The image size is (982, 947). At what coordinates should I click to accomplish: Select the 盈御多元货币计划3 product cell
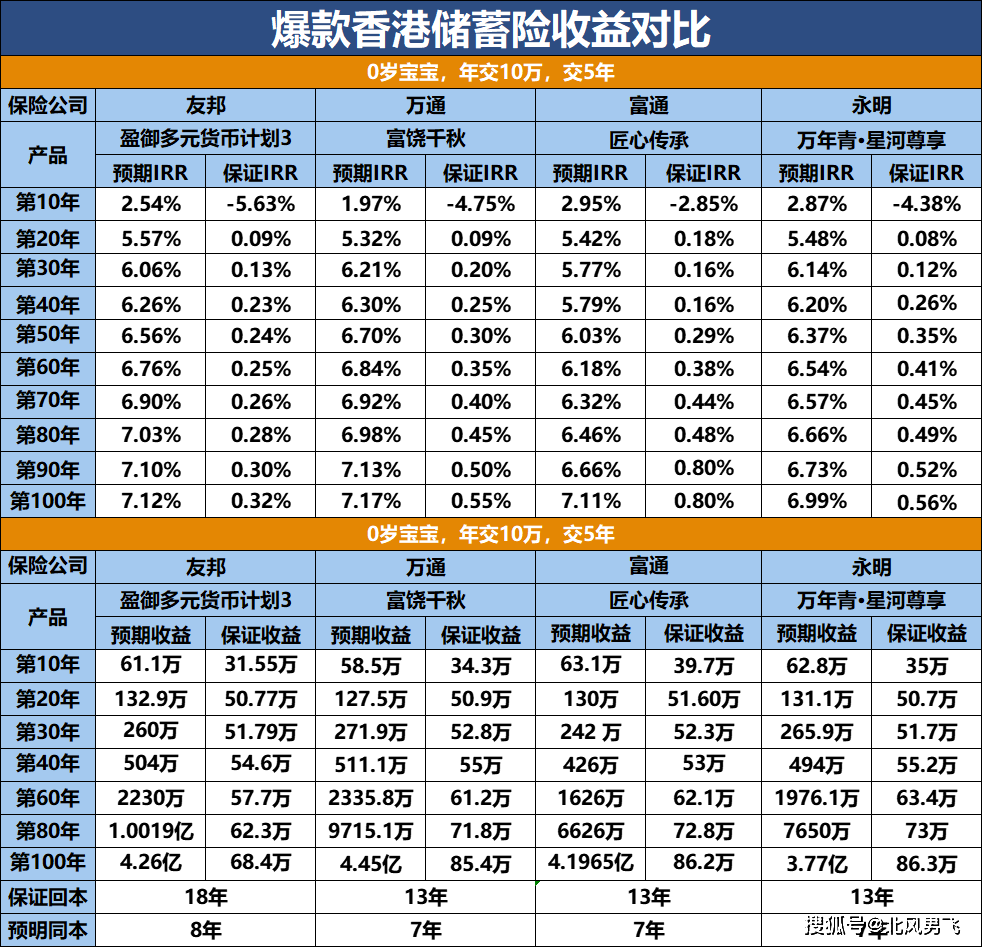coord(205,138)
